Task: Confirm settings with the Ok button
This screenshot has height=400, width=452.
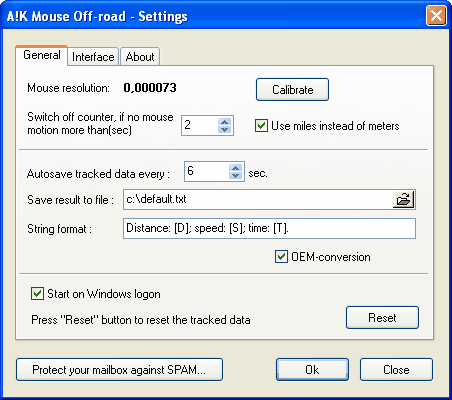Action: coord(312,369)
